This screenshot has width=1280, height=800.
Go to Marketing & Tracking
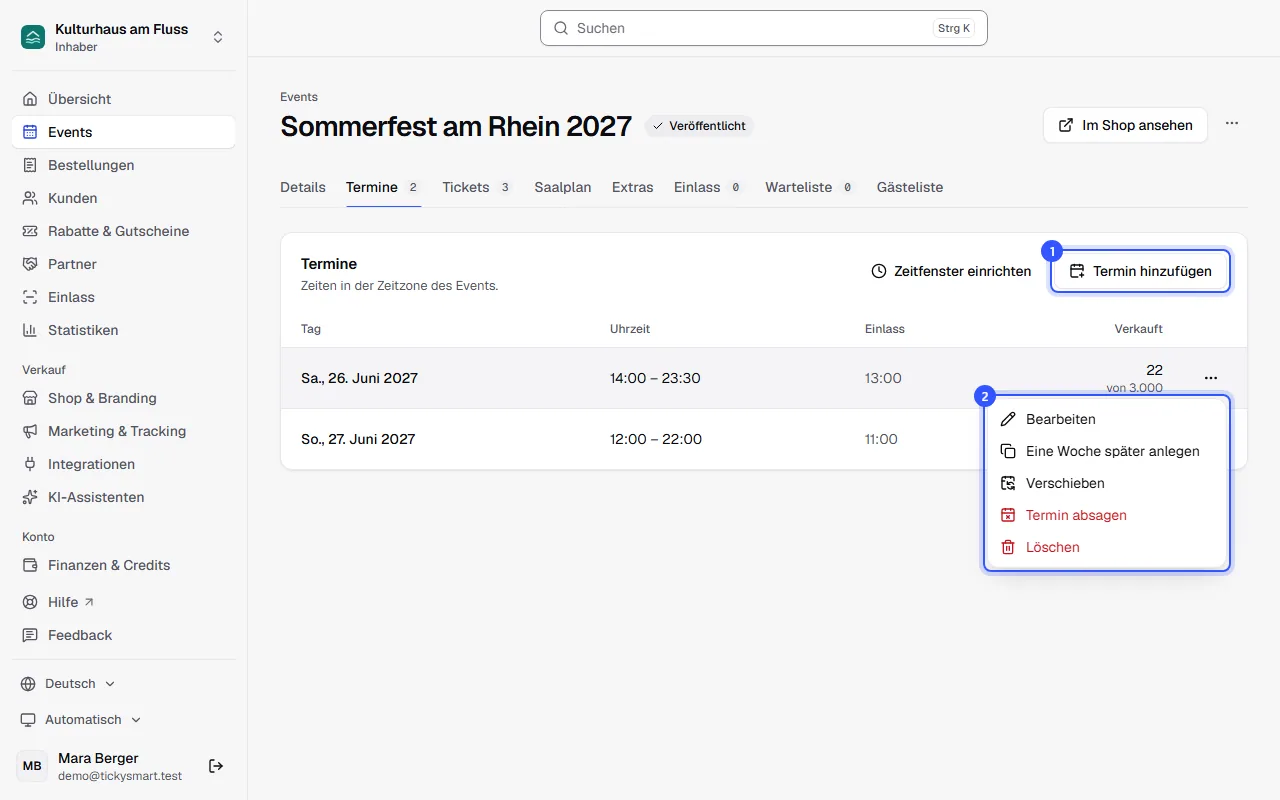tap(123, 431)
